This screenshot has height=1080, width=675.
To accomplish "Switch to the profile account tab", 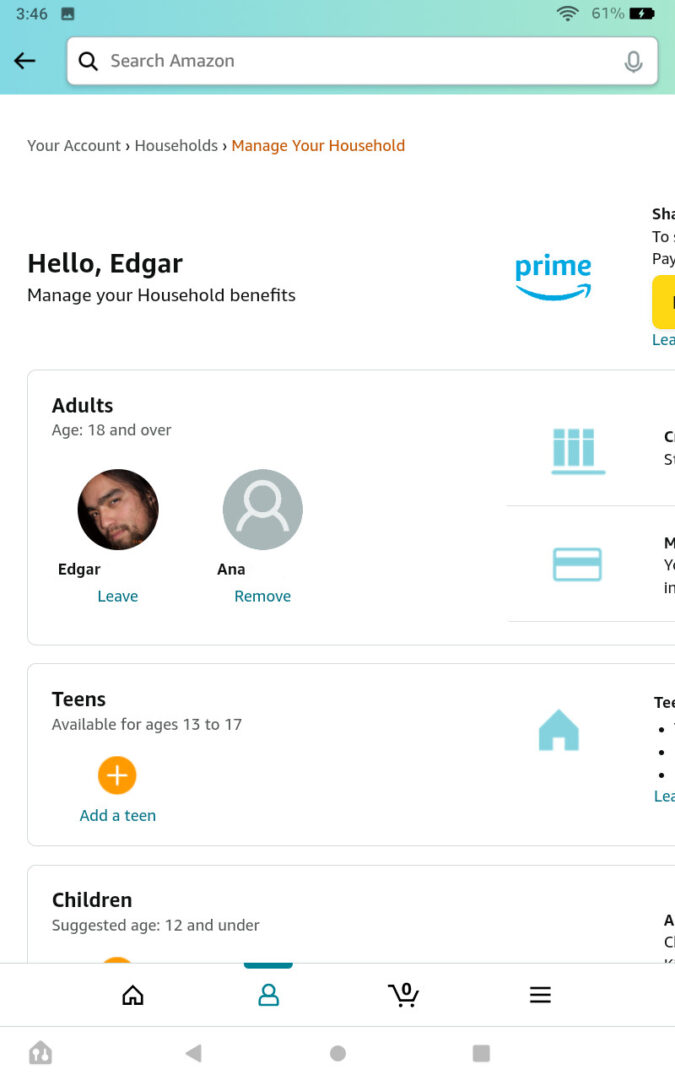I will tap(268, 994).
